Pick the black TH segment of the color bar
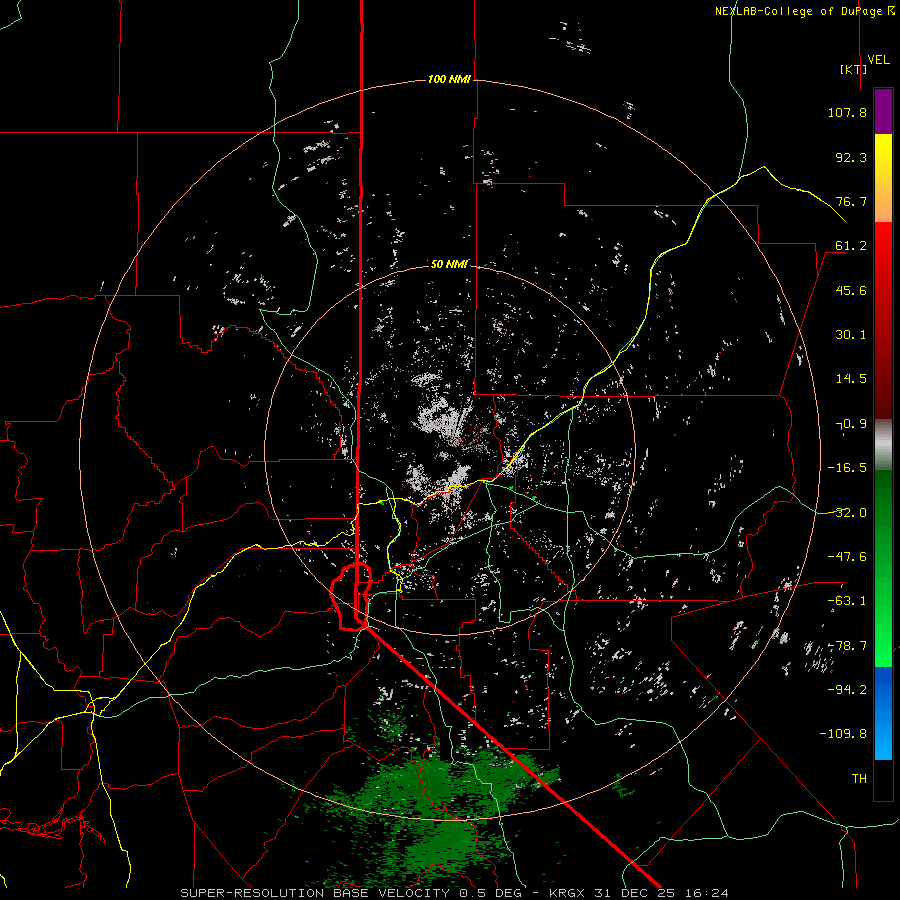Screen dimensions: 900x900 click(x=883, y=779)
